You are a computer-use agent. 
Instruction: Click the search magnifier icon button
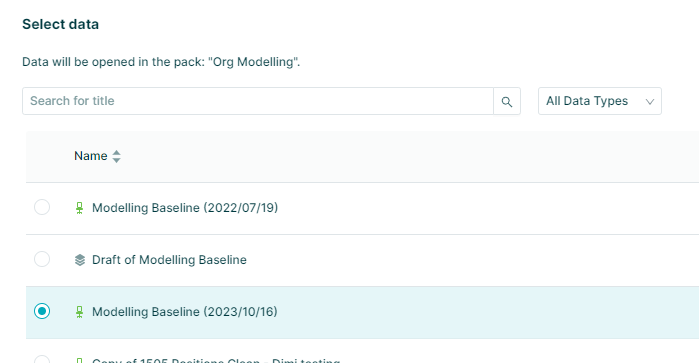(x=507, y=101)
